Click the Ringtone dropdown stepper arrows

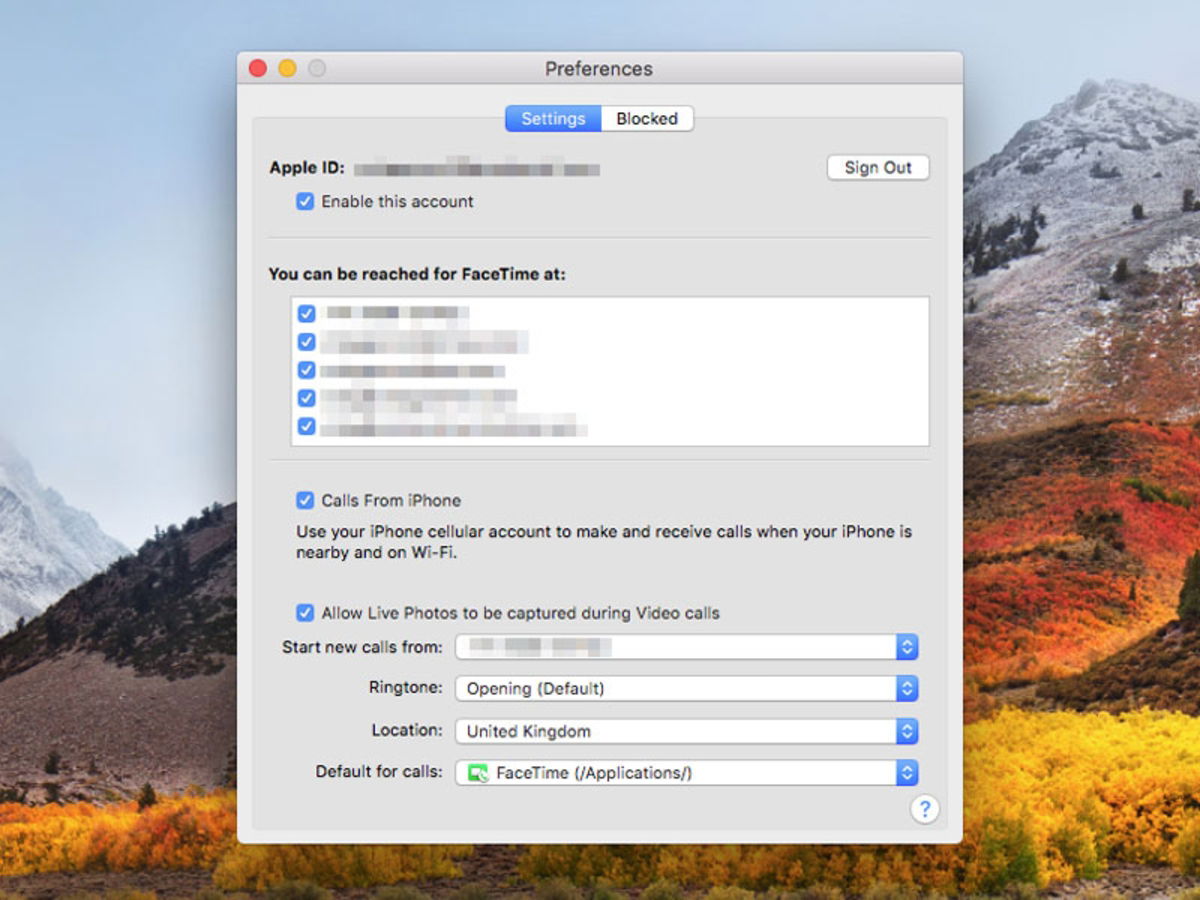(906, 688)
